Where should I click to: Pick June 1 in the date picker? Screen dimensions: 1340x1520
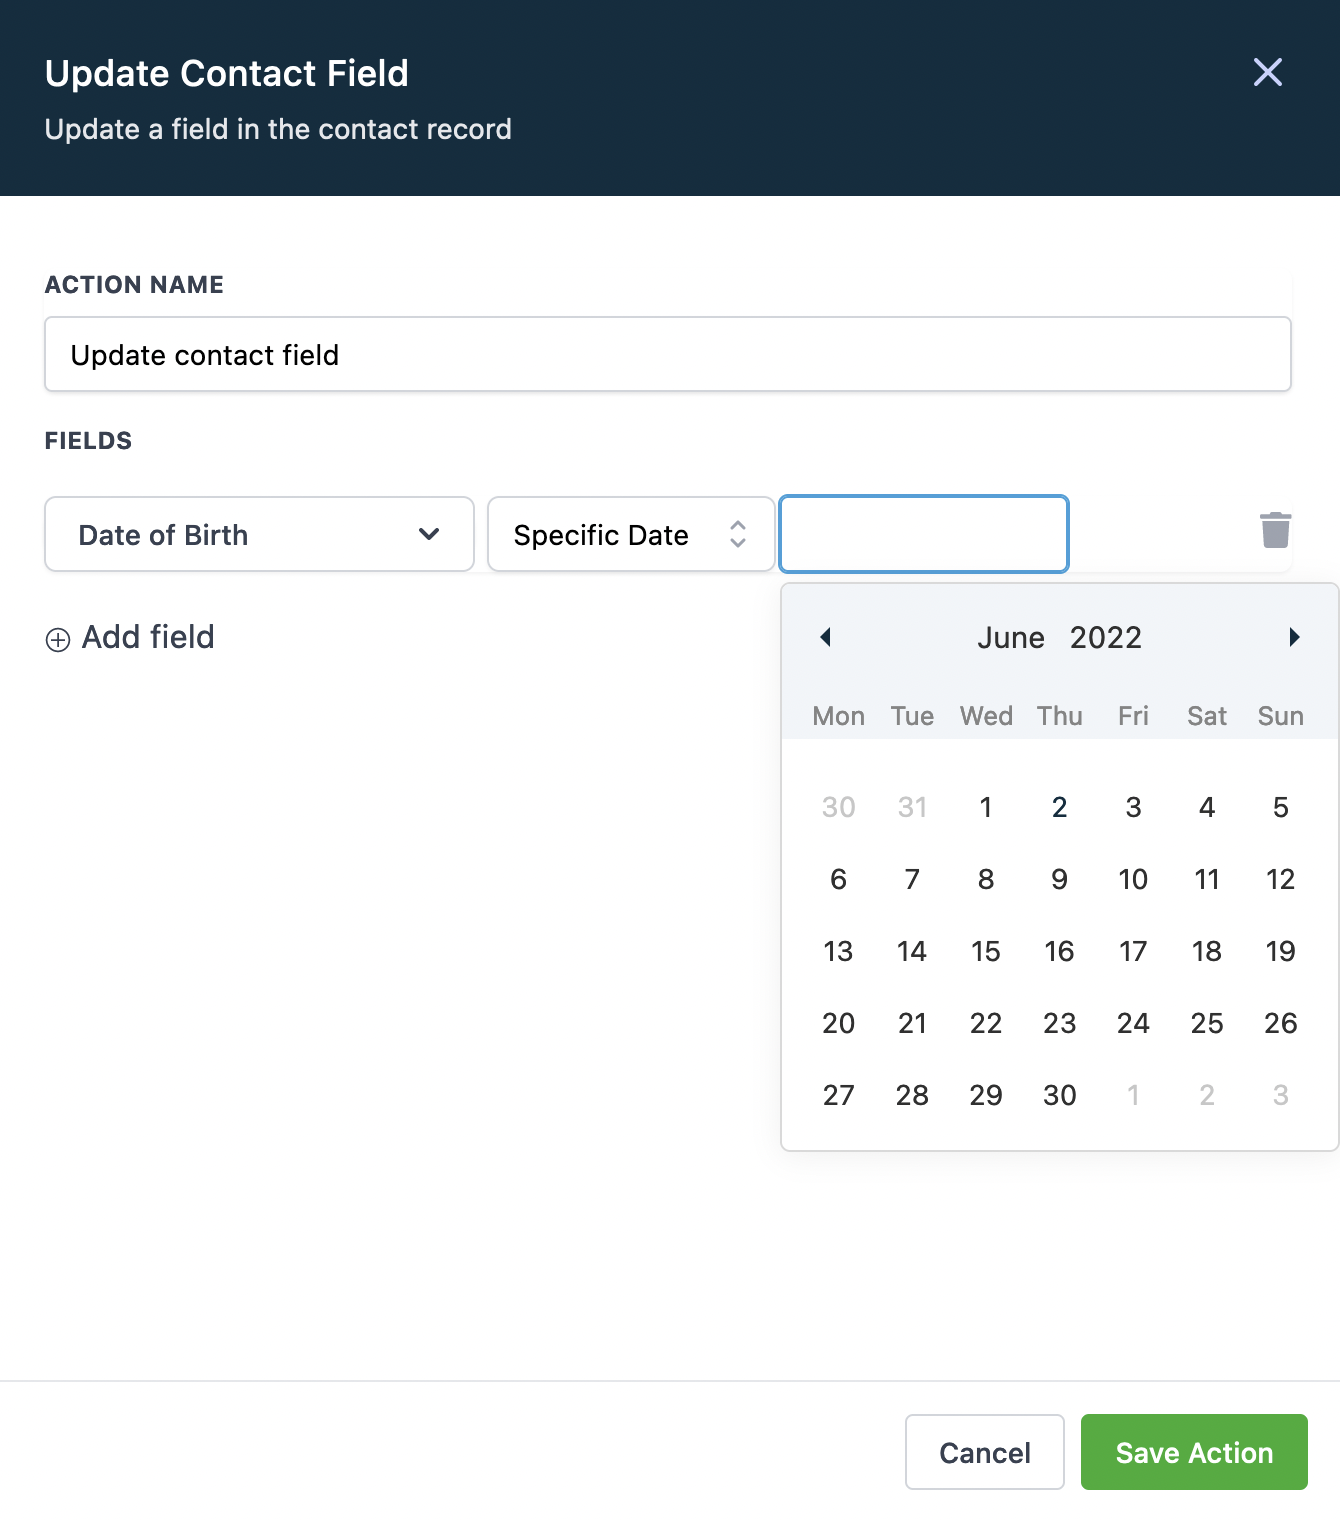point(985,807)
